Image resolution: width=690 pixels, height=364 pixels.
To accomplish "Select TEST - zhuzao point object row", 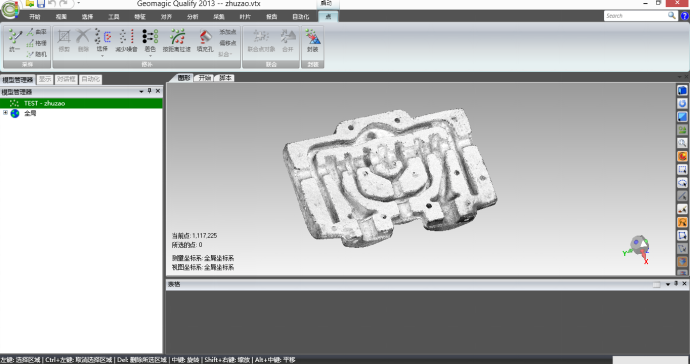I will coord(81,103).
